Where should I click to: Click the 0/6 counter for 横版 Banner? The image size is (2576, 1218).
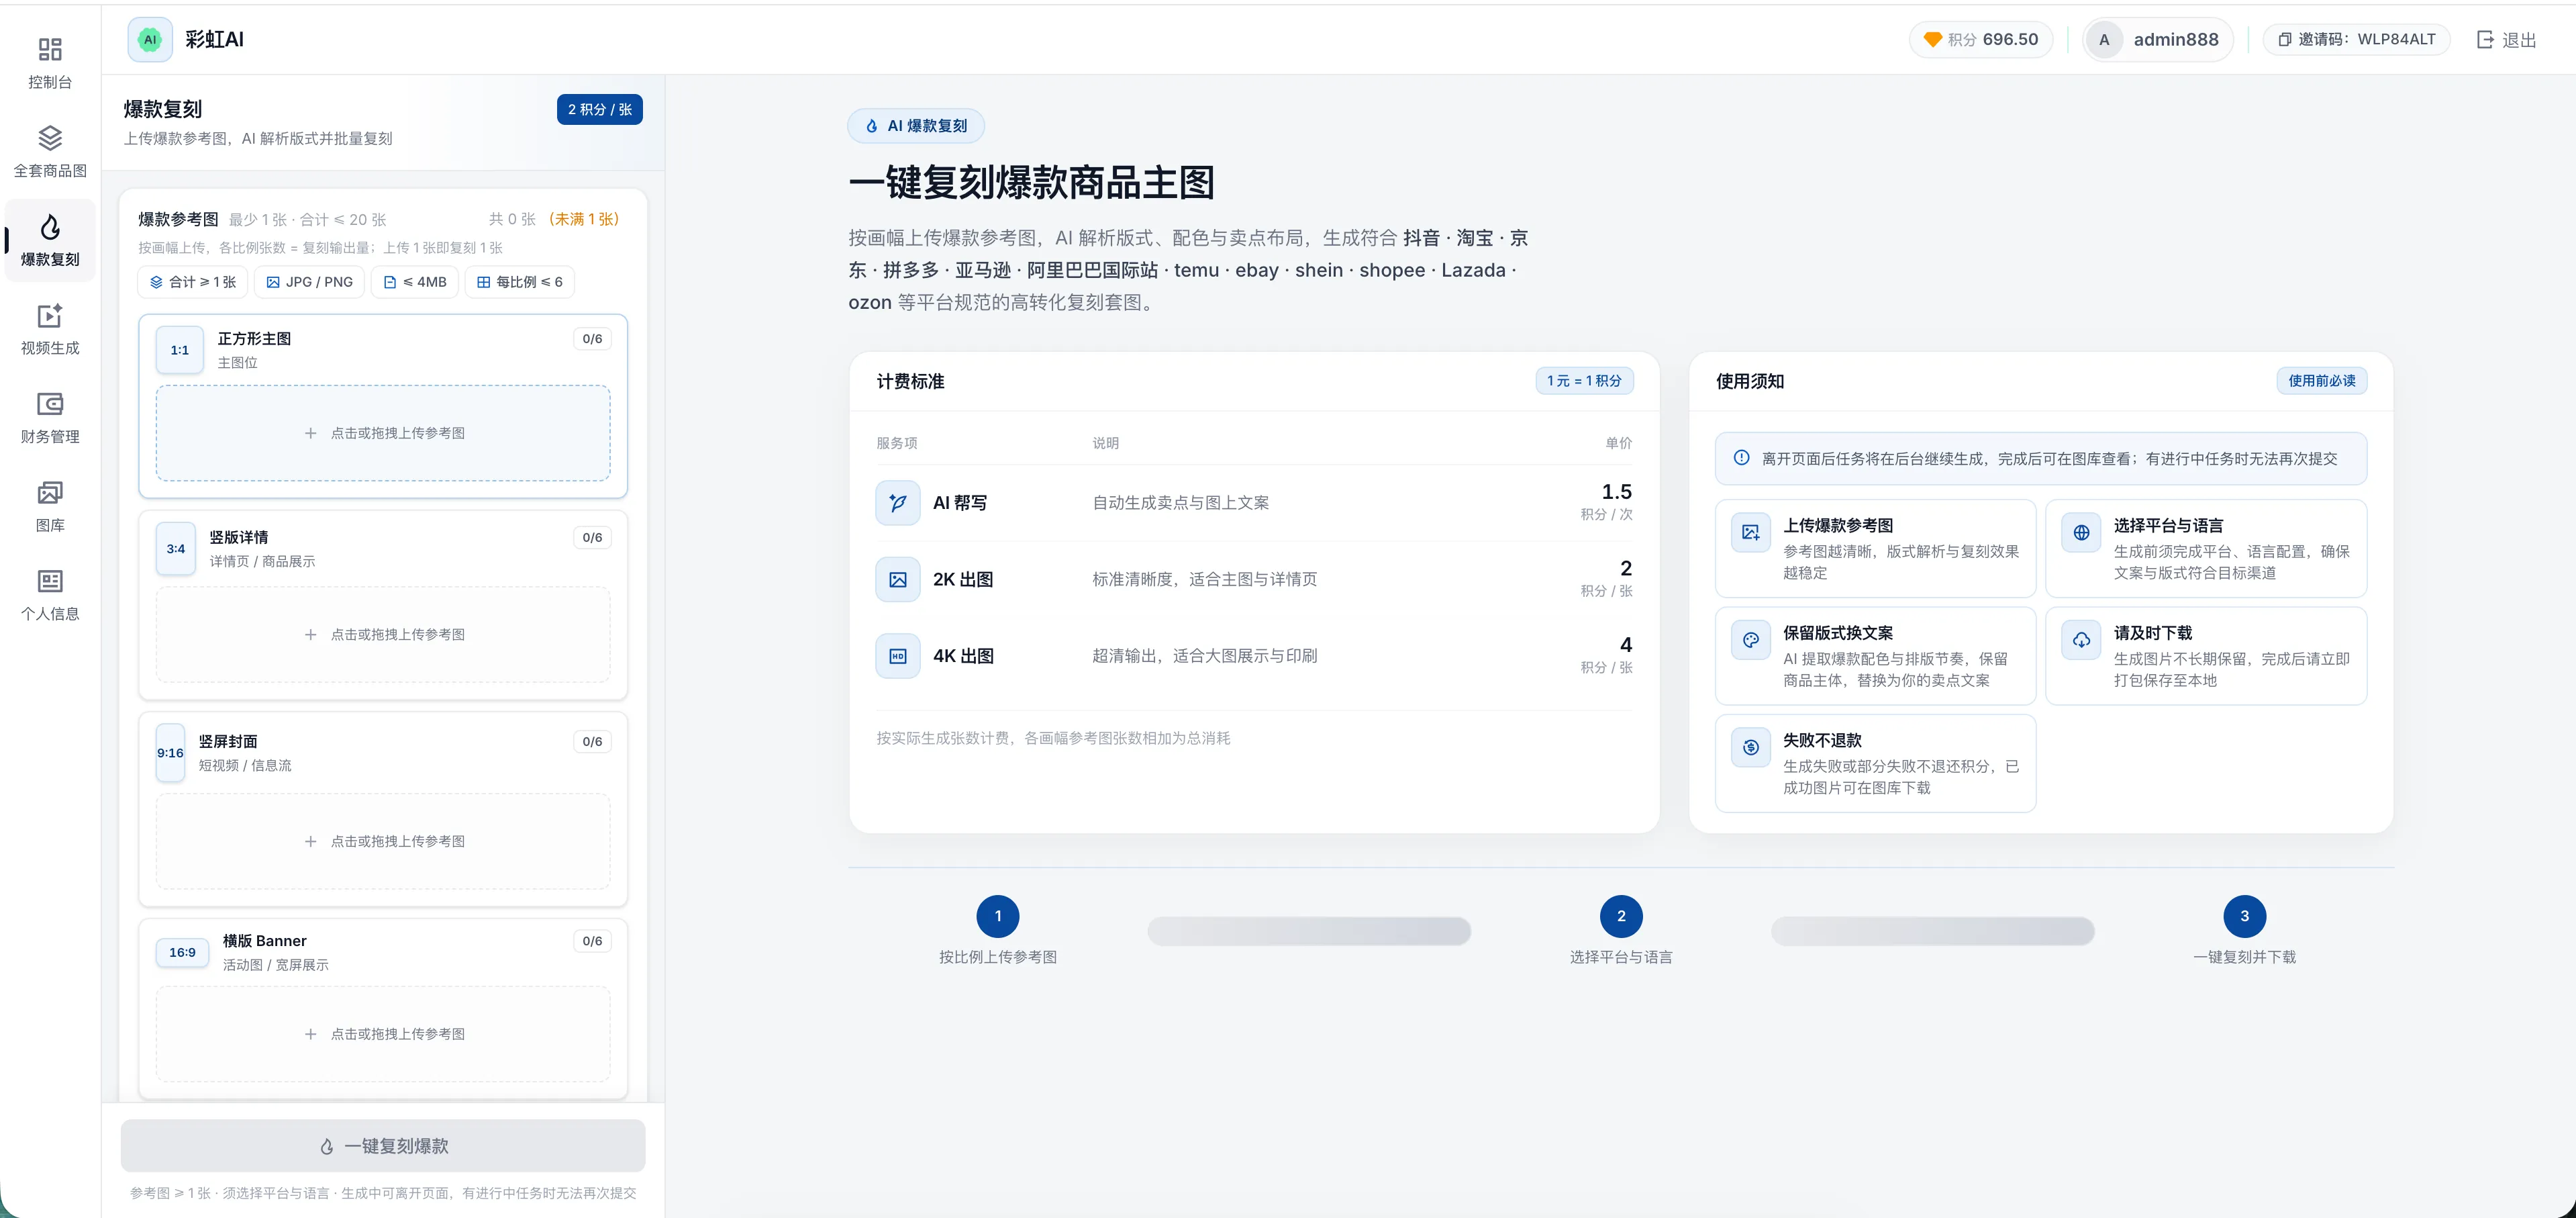tap(592, 941)
